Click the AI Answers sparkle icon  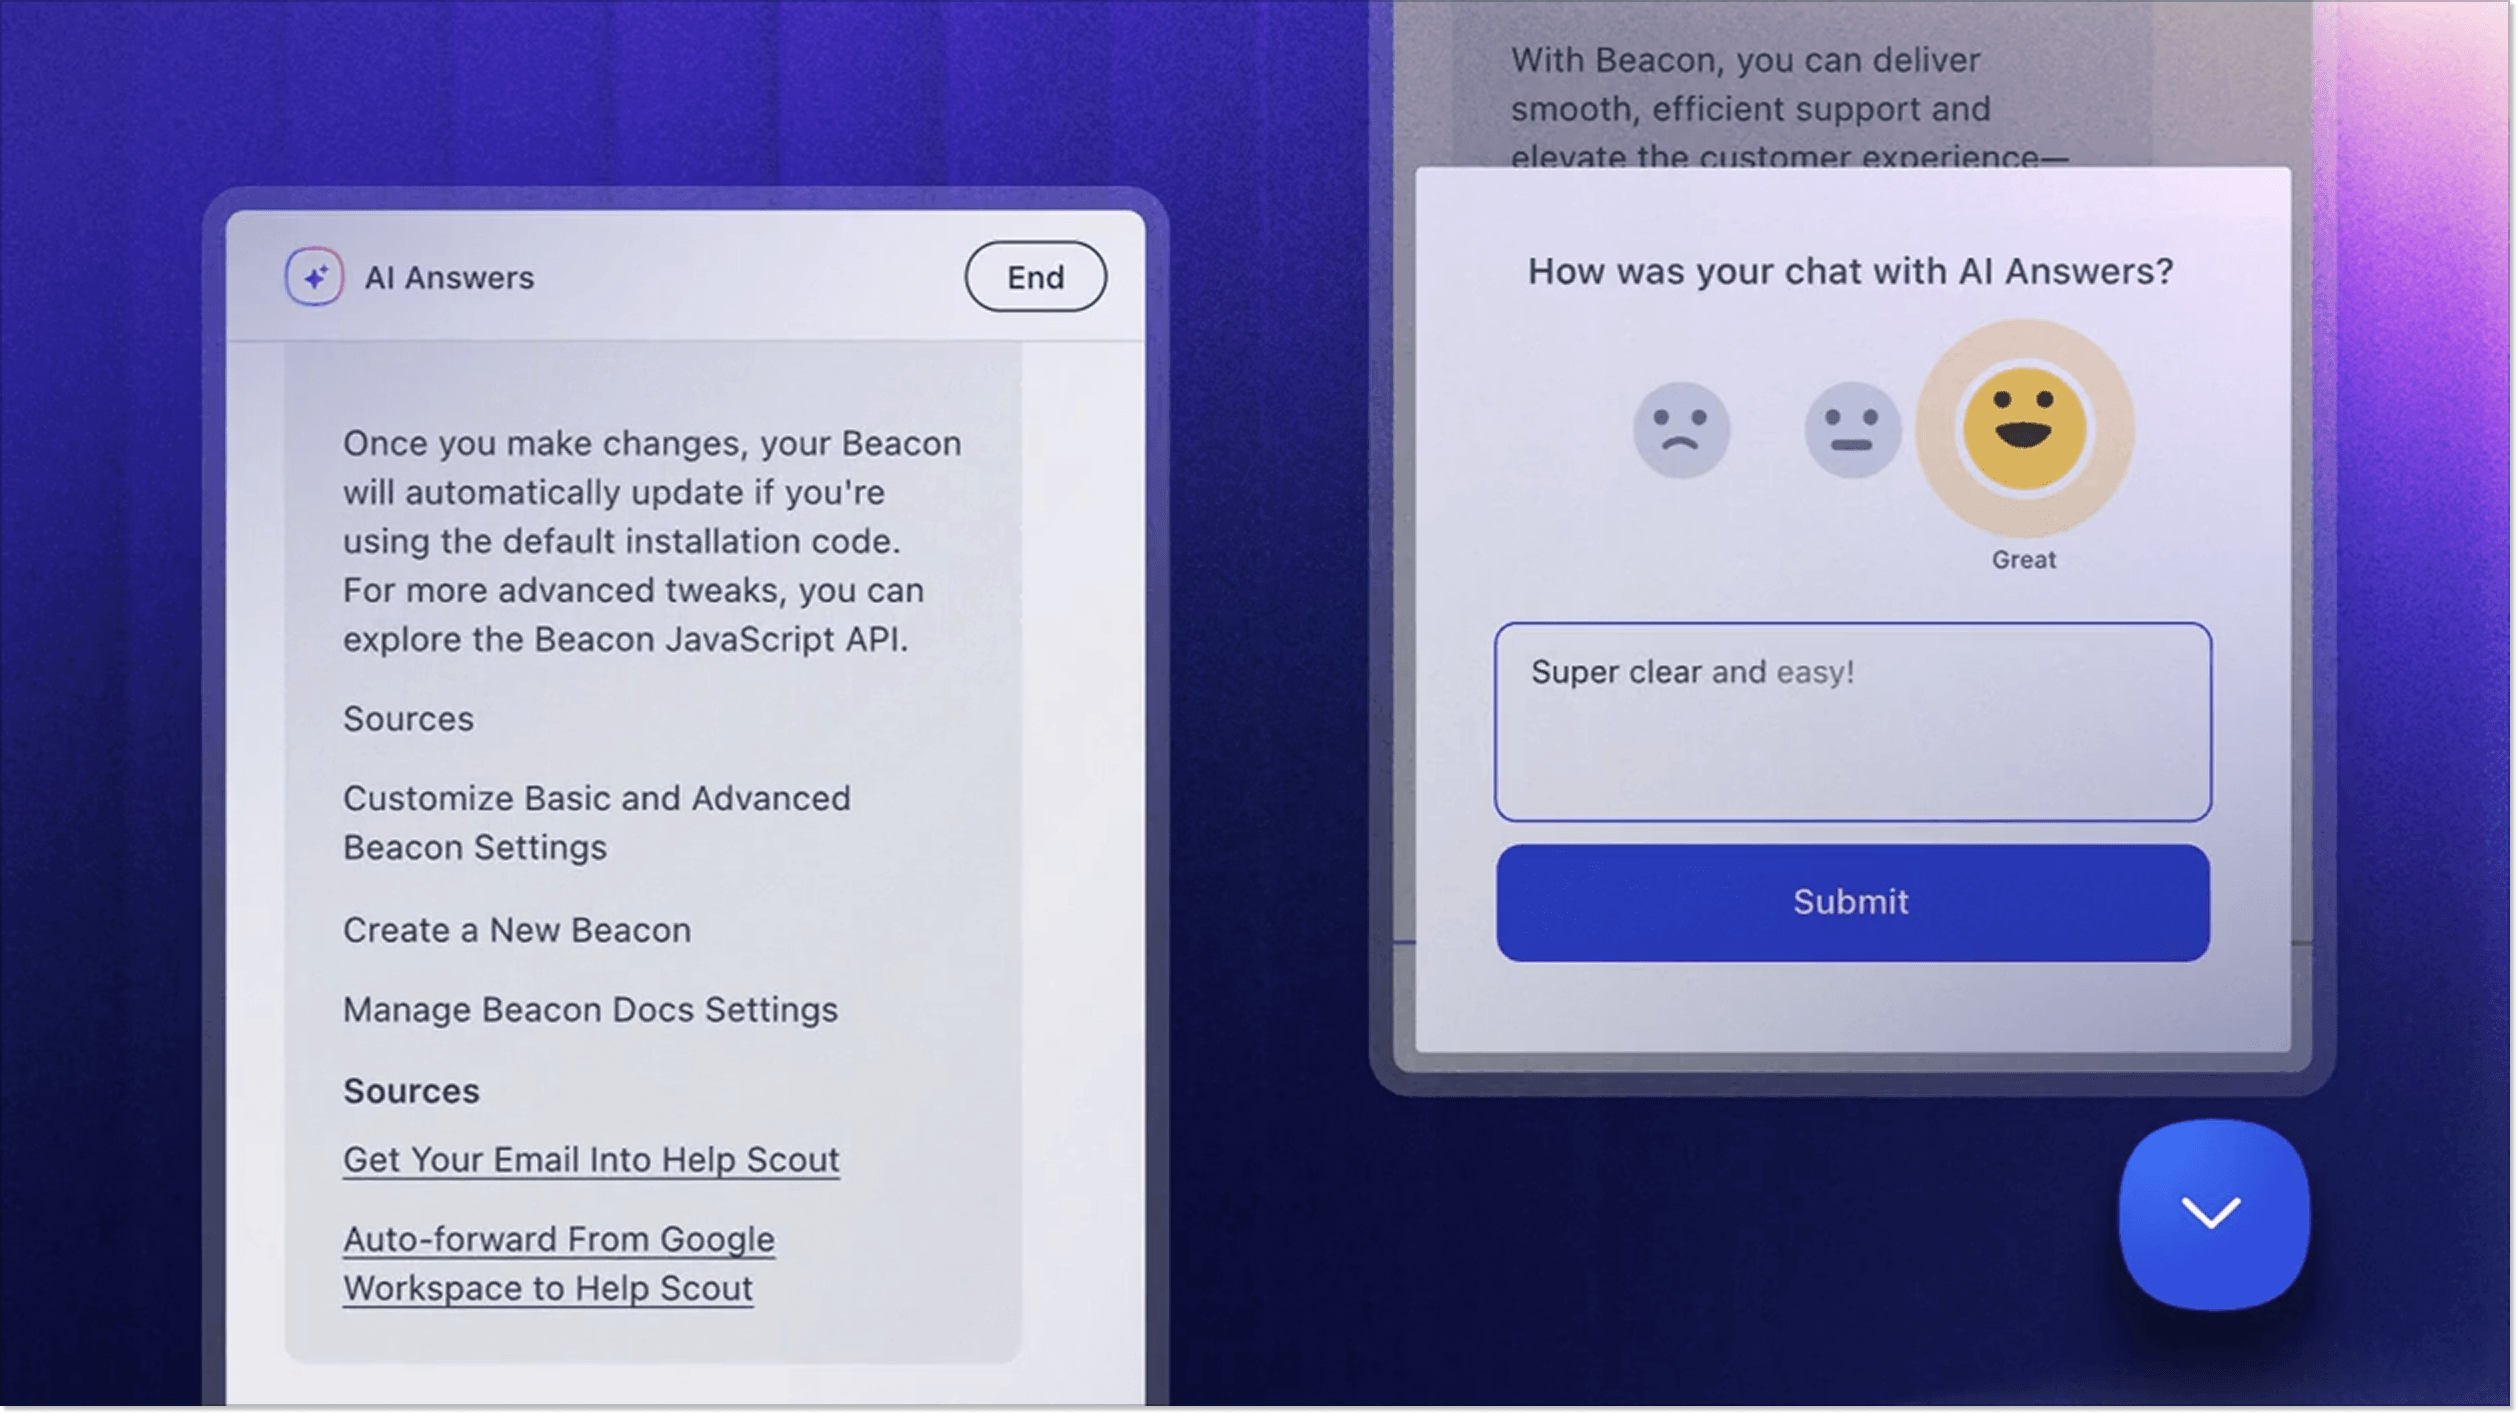(x=314, y=277)
